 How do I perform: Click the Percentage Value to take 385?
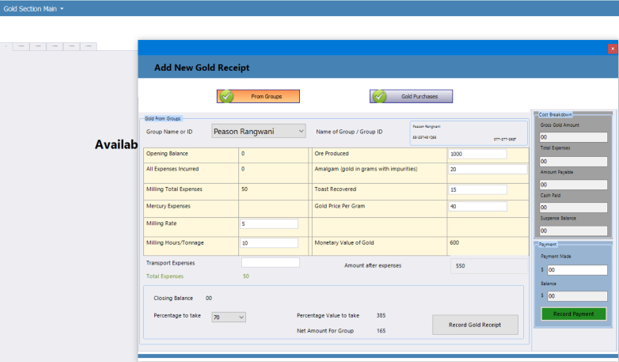[381, 315]
